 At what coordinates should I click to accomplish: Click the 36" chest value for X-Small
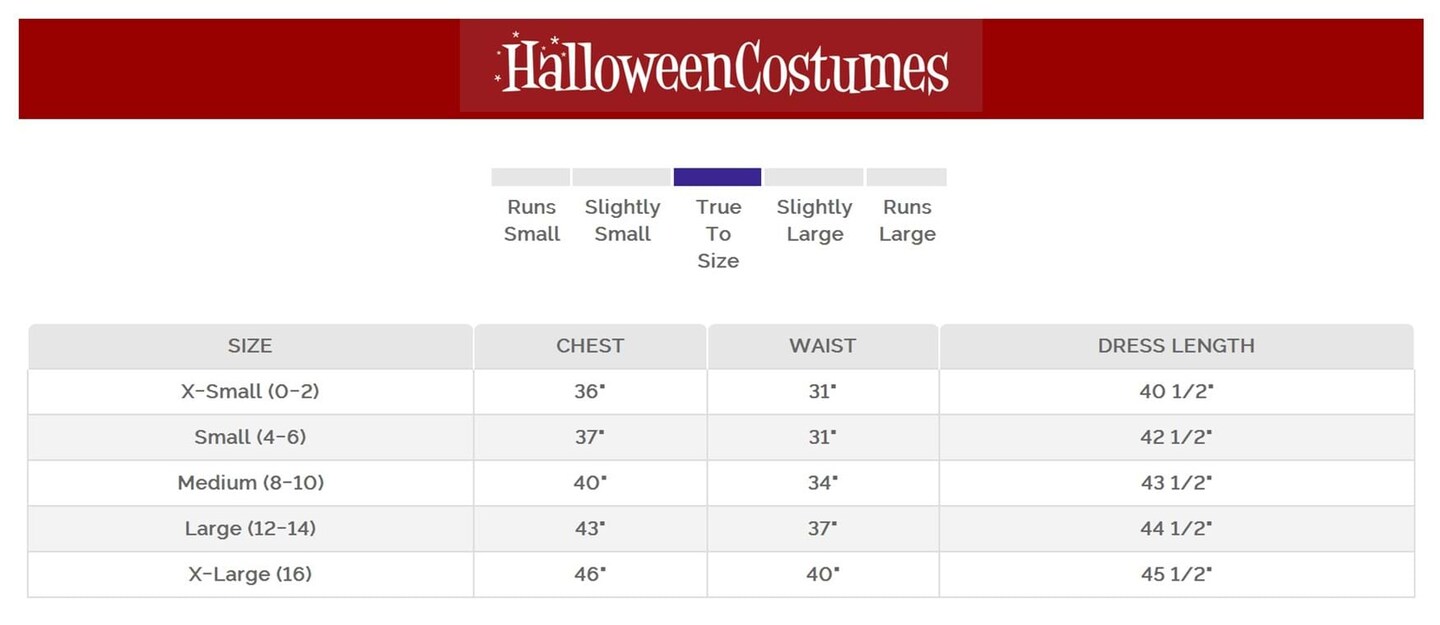click(590, 392)
